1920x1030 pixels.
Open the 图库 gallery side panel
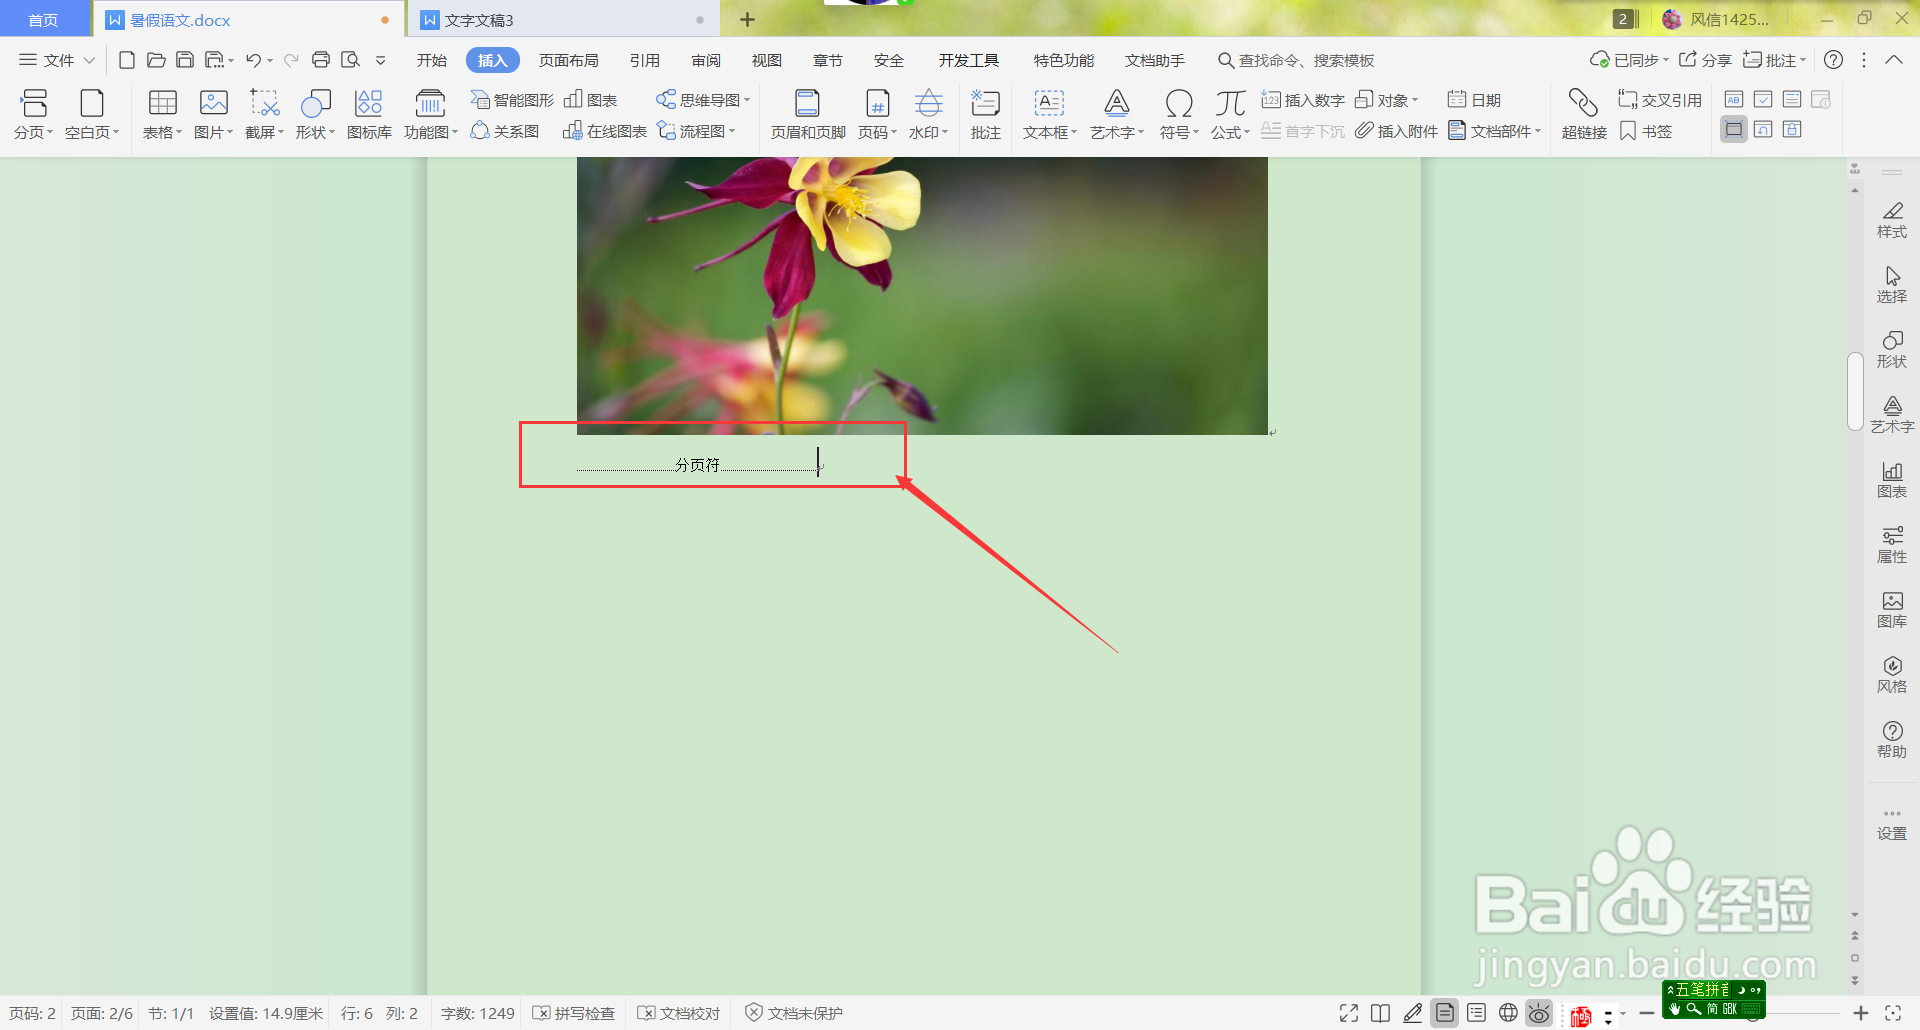[1892, 610]
